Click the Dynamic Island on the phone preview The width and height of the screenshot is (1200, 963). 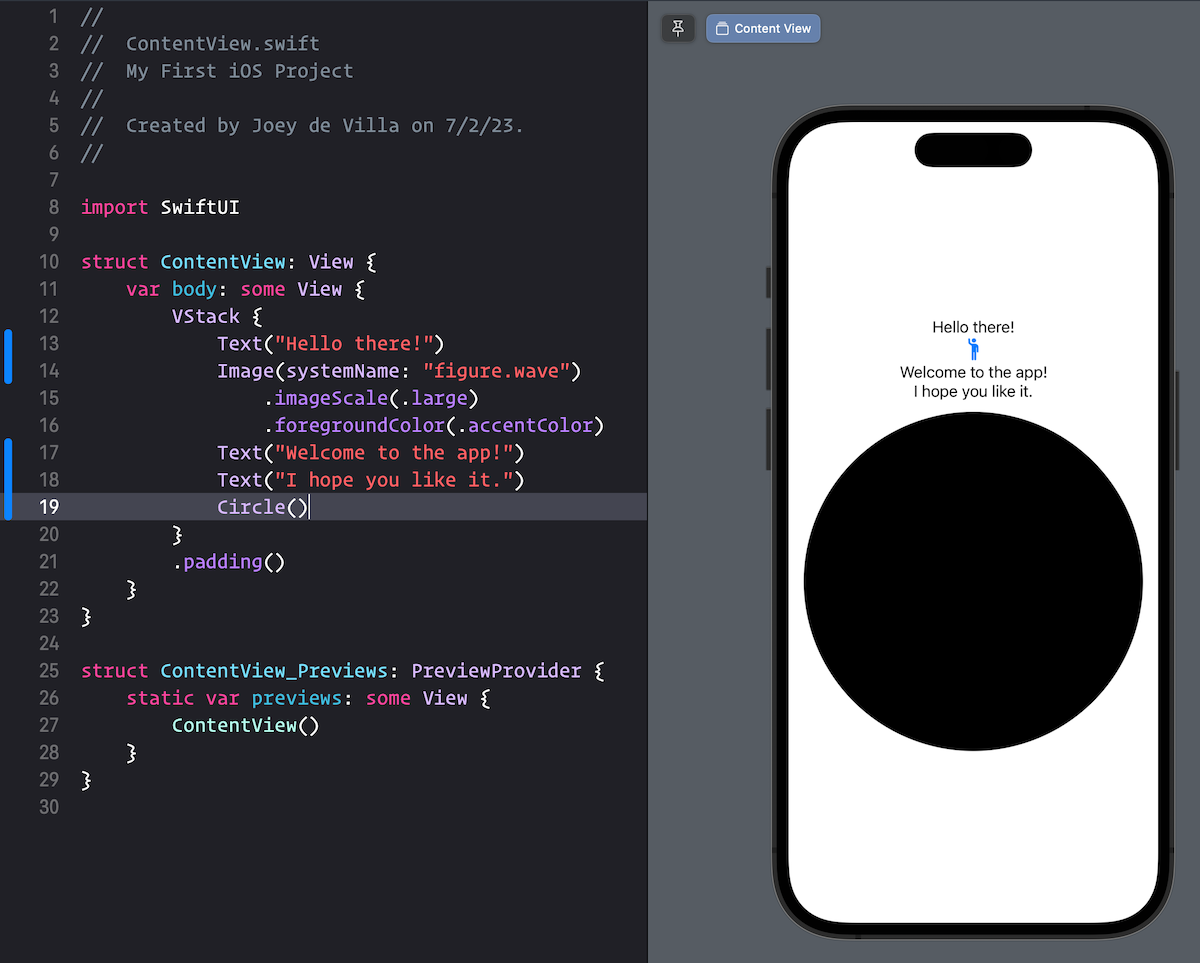tap(973, 149)
